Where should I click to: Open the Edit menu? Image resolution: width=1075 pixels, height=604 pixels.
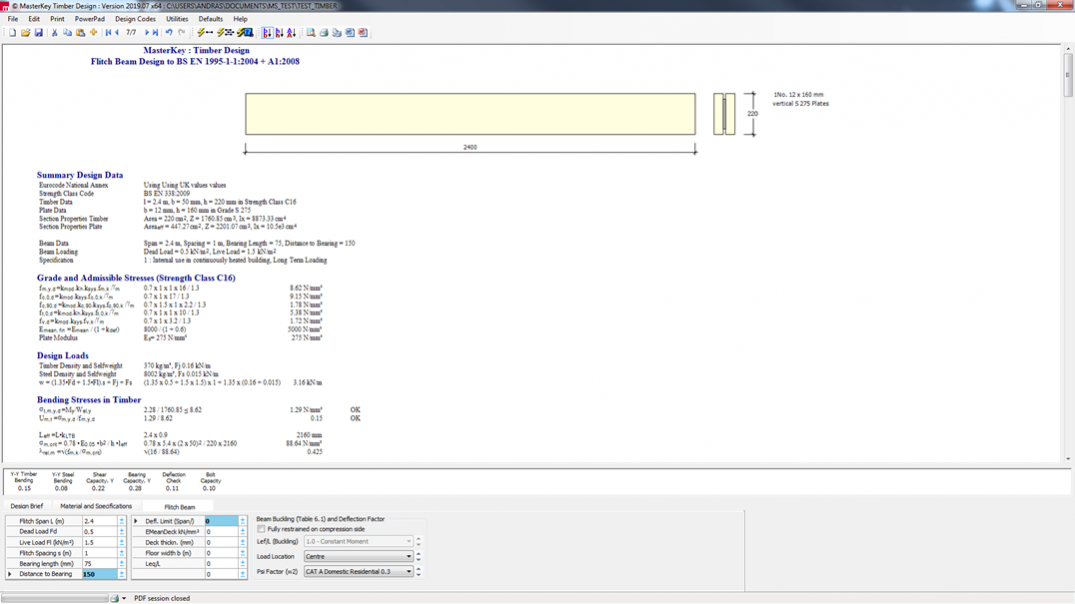pos(34,19)
